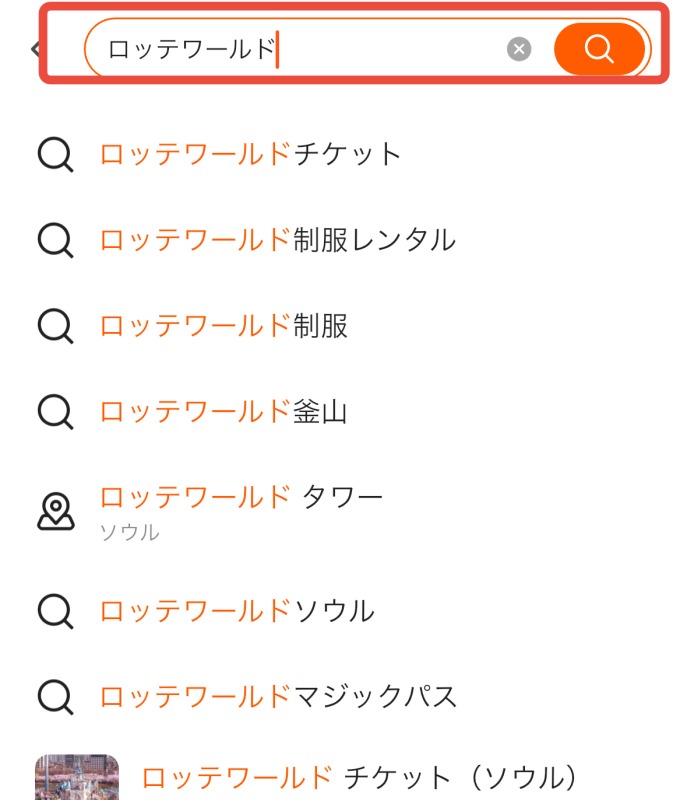Click the product thumbnail image at bottom
Screen dimensions: 687x800
(x=77, y=778)
